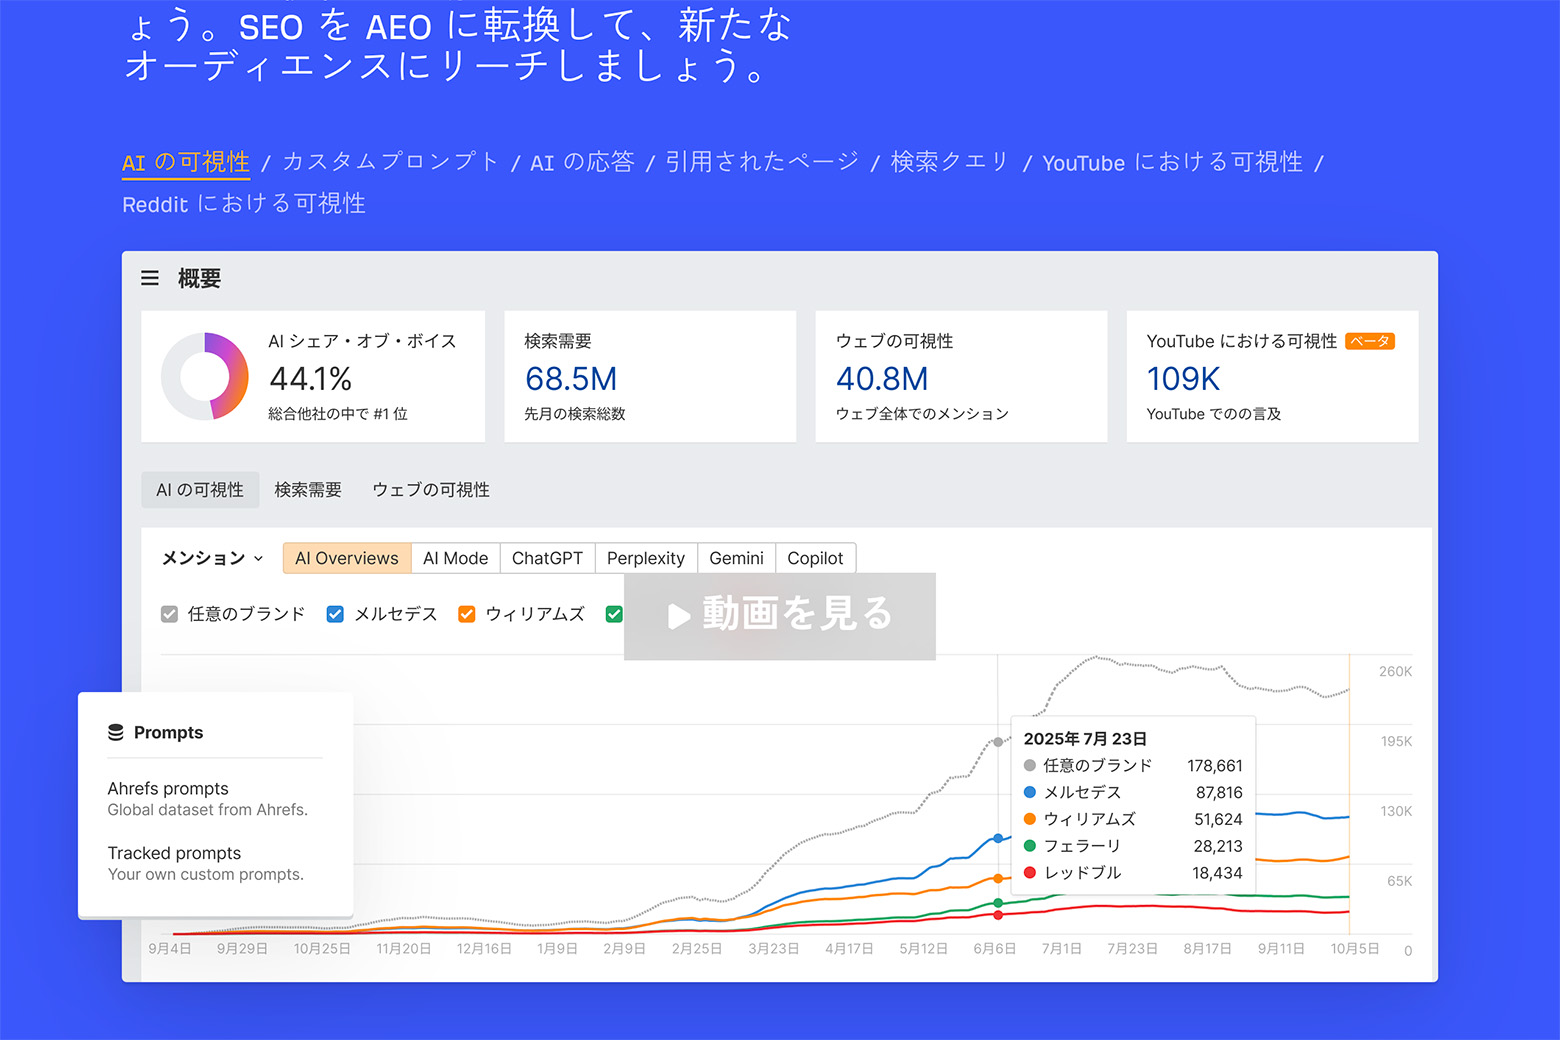Viewport: 1560px width, 1040px height.
Task: Open the AI の応答 link
Action: 582,162
